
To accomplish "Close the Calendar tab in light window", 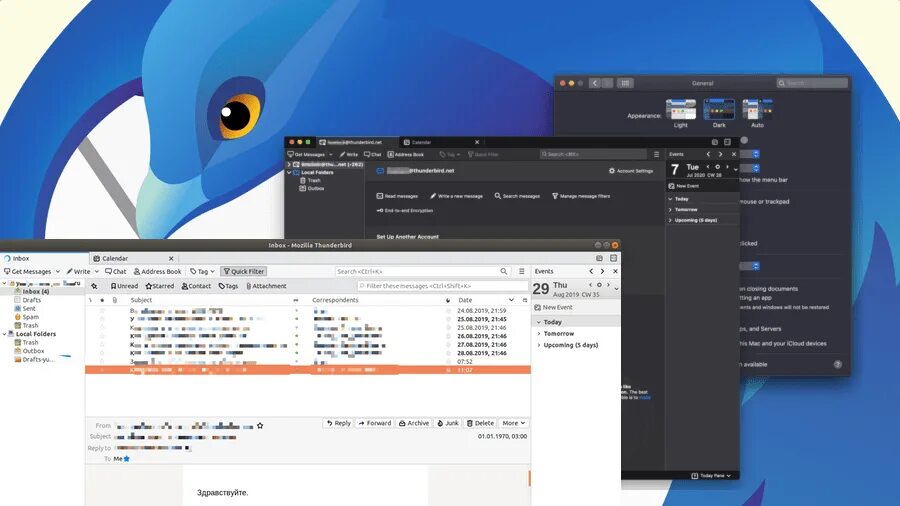I will click(171, 259).
